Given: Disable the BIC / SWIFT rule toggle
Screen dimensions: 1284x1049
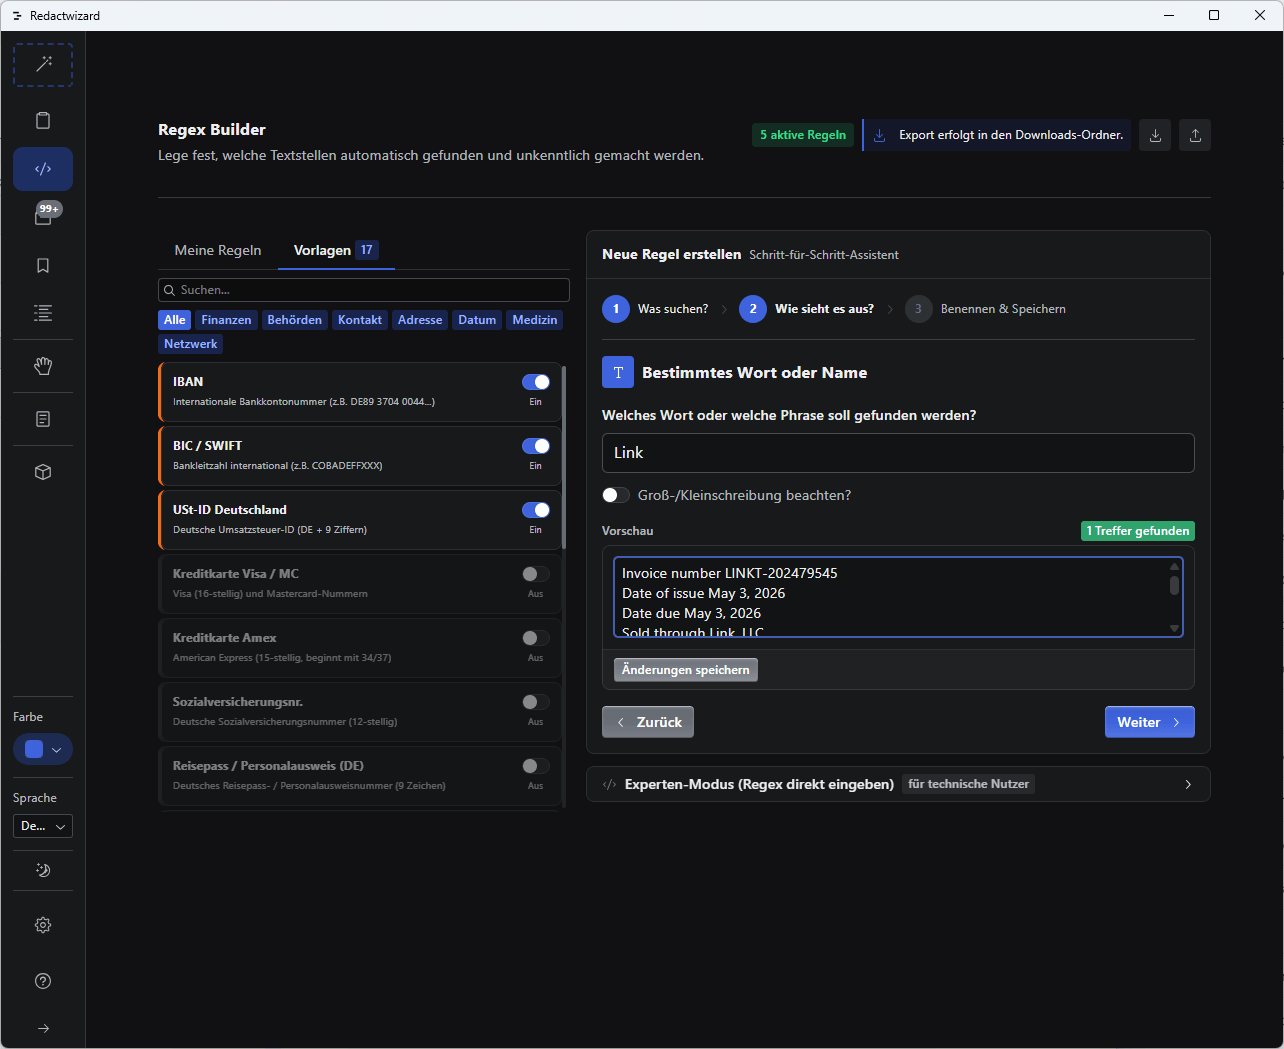Looking at the screenshot, I should (536, 446).
